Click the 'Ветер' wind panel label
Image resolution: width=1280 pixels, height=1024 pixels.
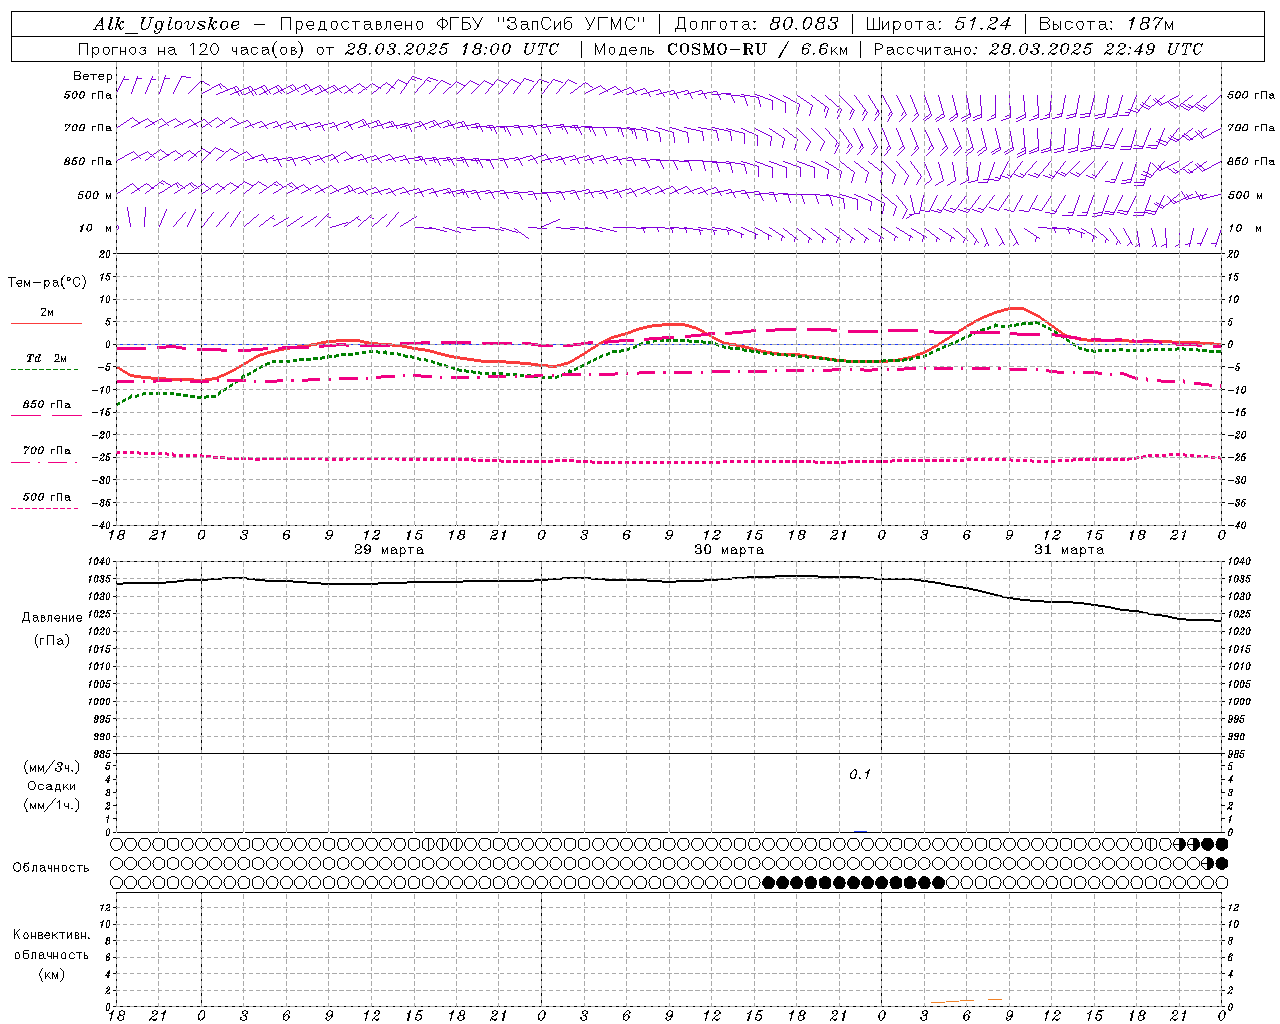click(92, 76)
